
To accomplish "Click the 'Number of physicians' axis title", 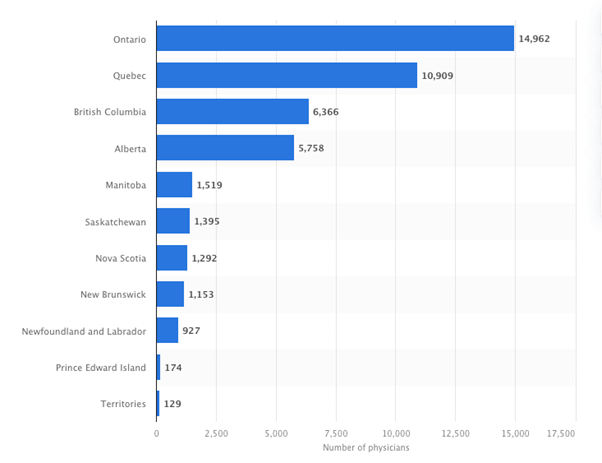I will (x=366, y=447).
